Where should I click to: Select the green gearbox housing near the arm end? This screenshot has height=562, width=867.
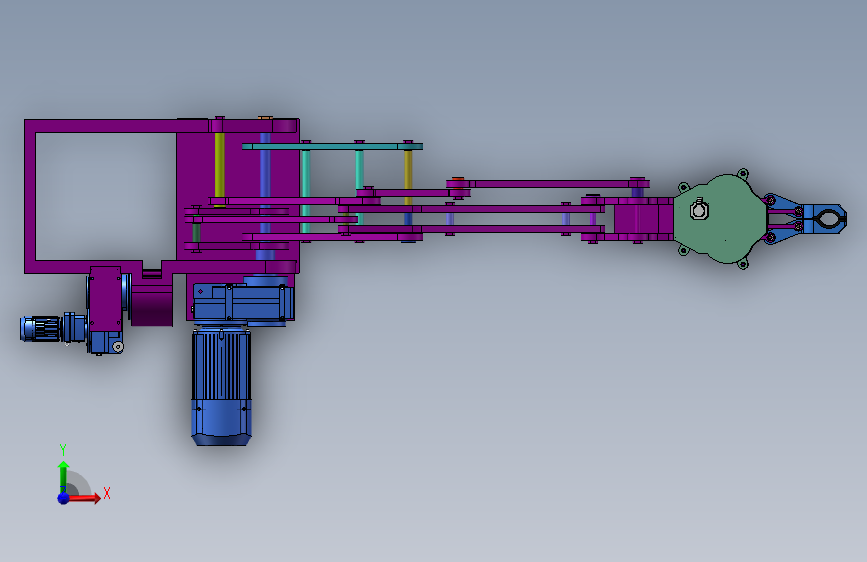[720, 218]
